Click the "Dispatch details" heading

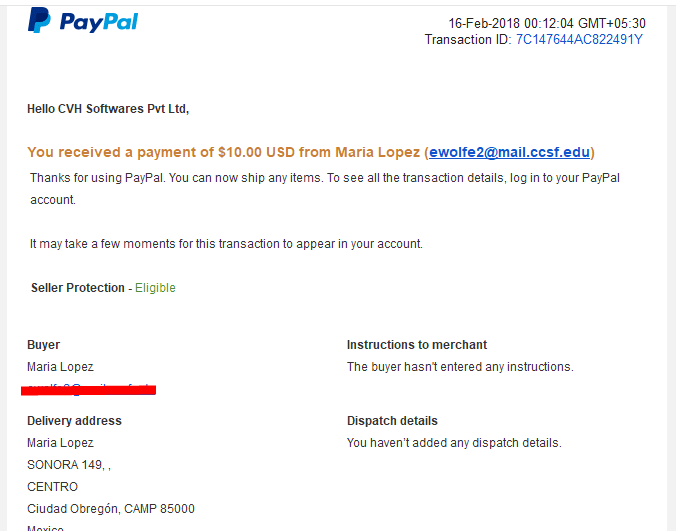[392, 421]
